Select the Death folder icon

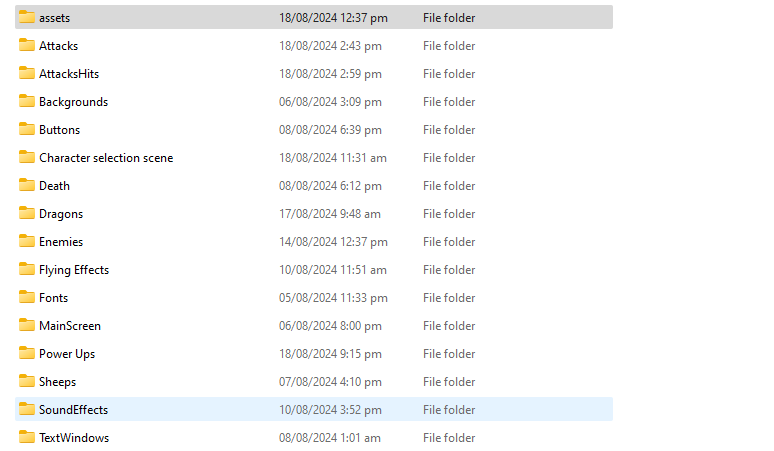[x=27, y=186]
